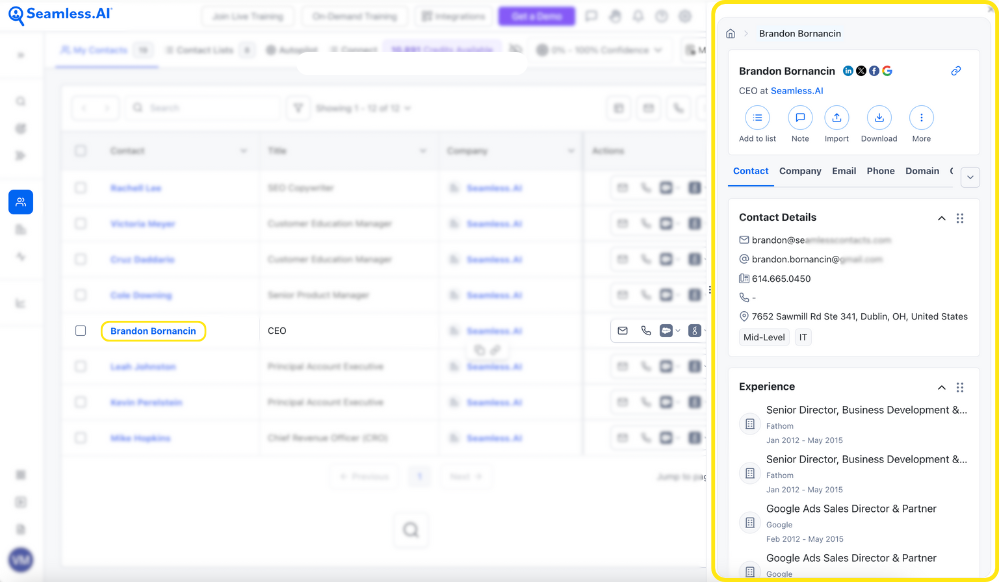The image size is (1000, 582).
Task: Click the Seamless.AI logo
Action: pos(60,15)
